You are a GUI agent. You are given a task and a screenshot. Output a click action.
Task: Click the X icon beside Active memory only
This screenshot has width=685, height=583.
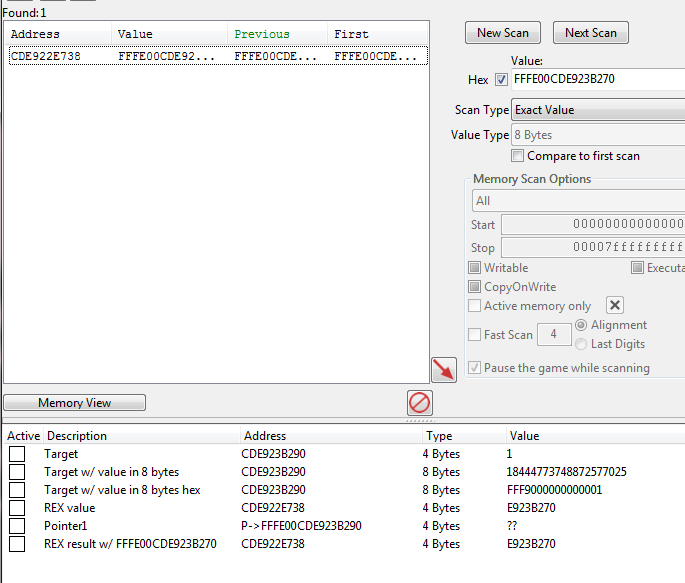pos(616,306)
